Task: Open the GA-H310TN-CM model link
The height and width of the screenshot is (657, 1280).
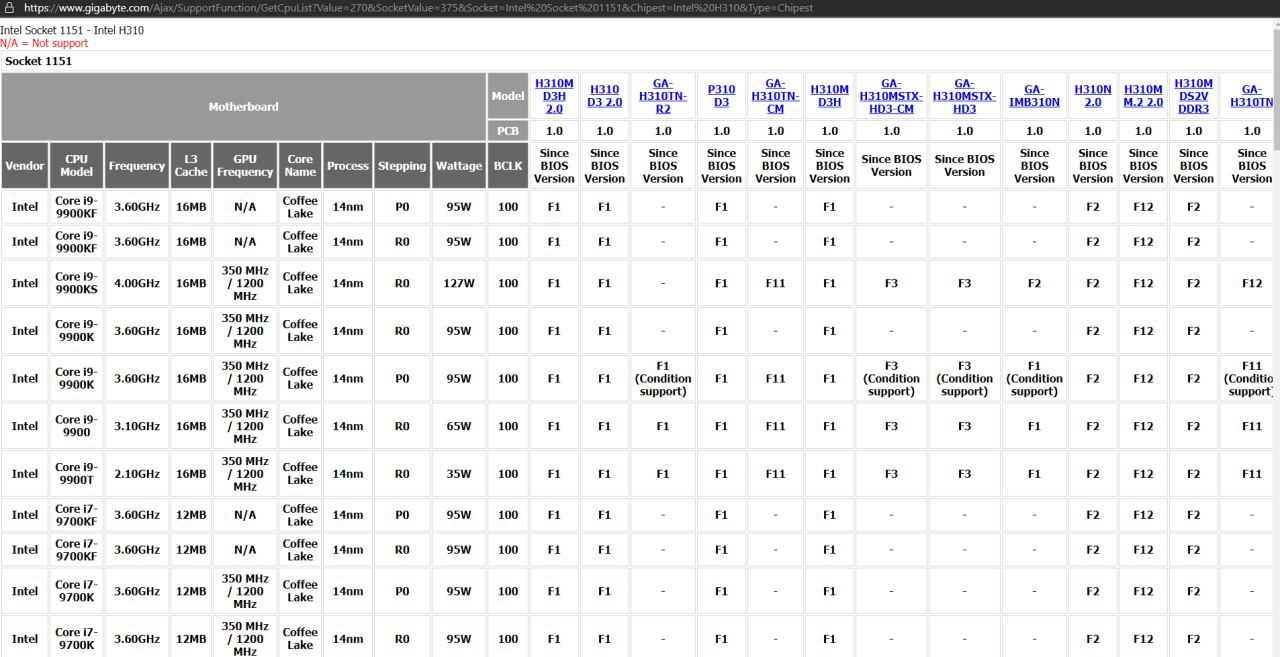Action: coord(775,96)
